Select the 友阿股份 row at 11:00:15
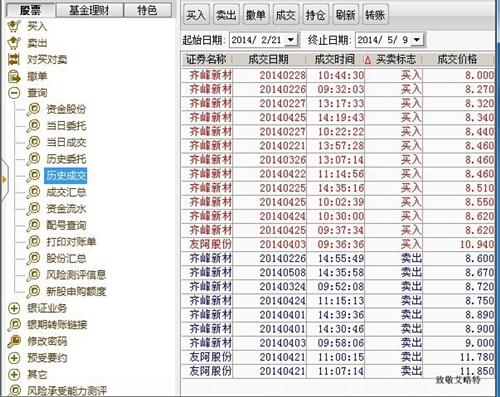The height and width of the screenshot is (397, 500). coord(338,357)
